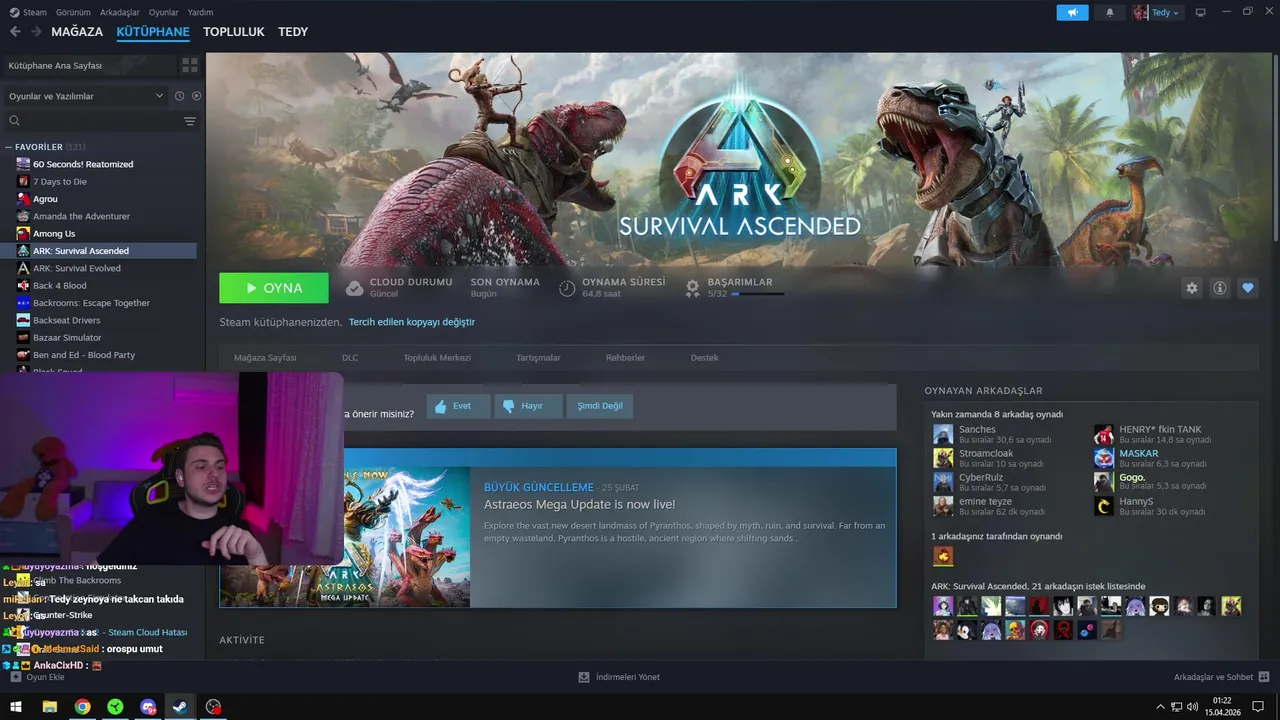1280x720 pixels.
Task: Open the notifications bell icon
Action: (1110, 12)
